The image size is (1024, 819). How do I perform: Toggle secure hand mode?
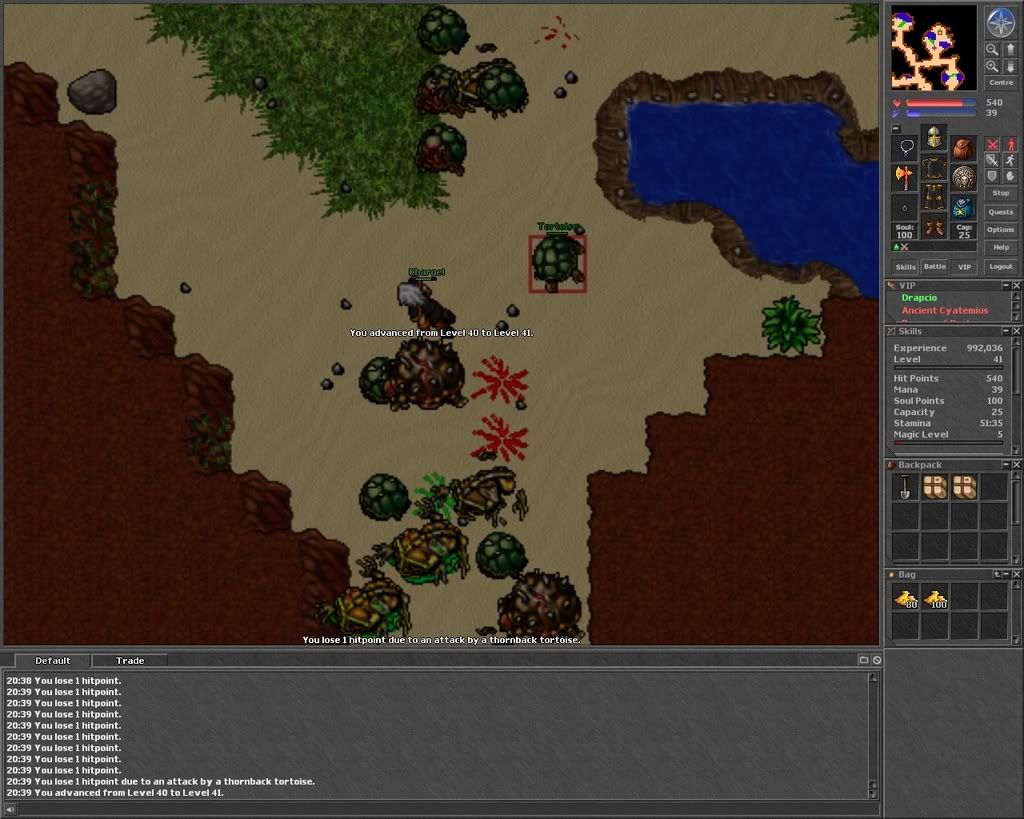tap(1010, 176)
